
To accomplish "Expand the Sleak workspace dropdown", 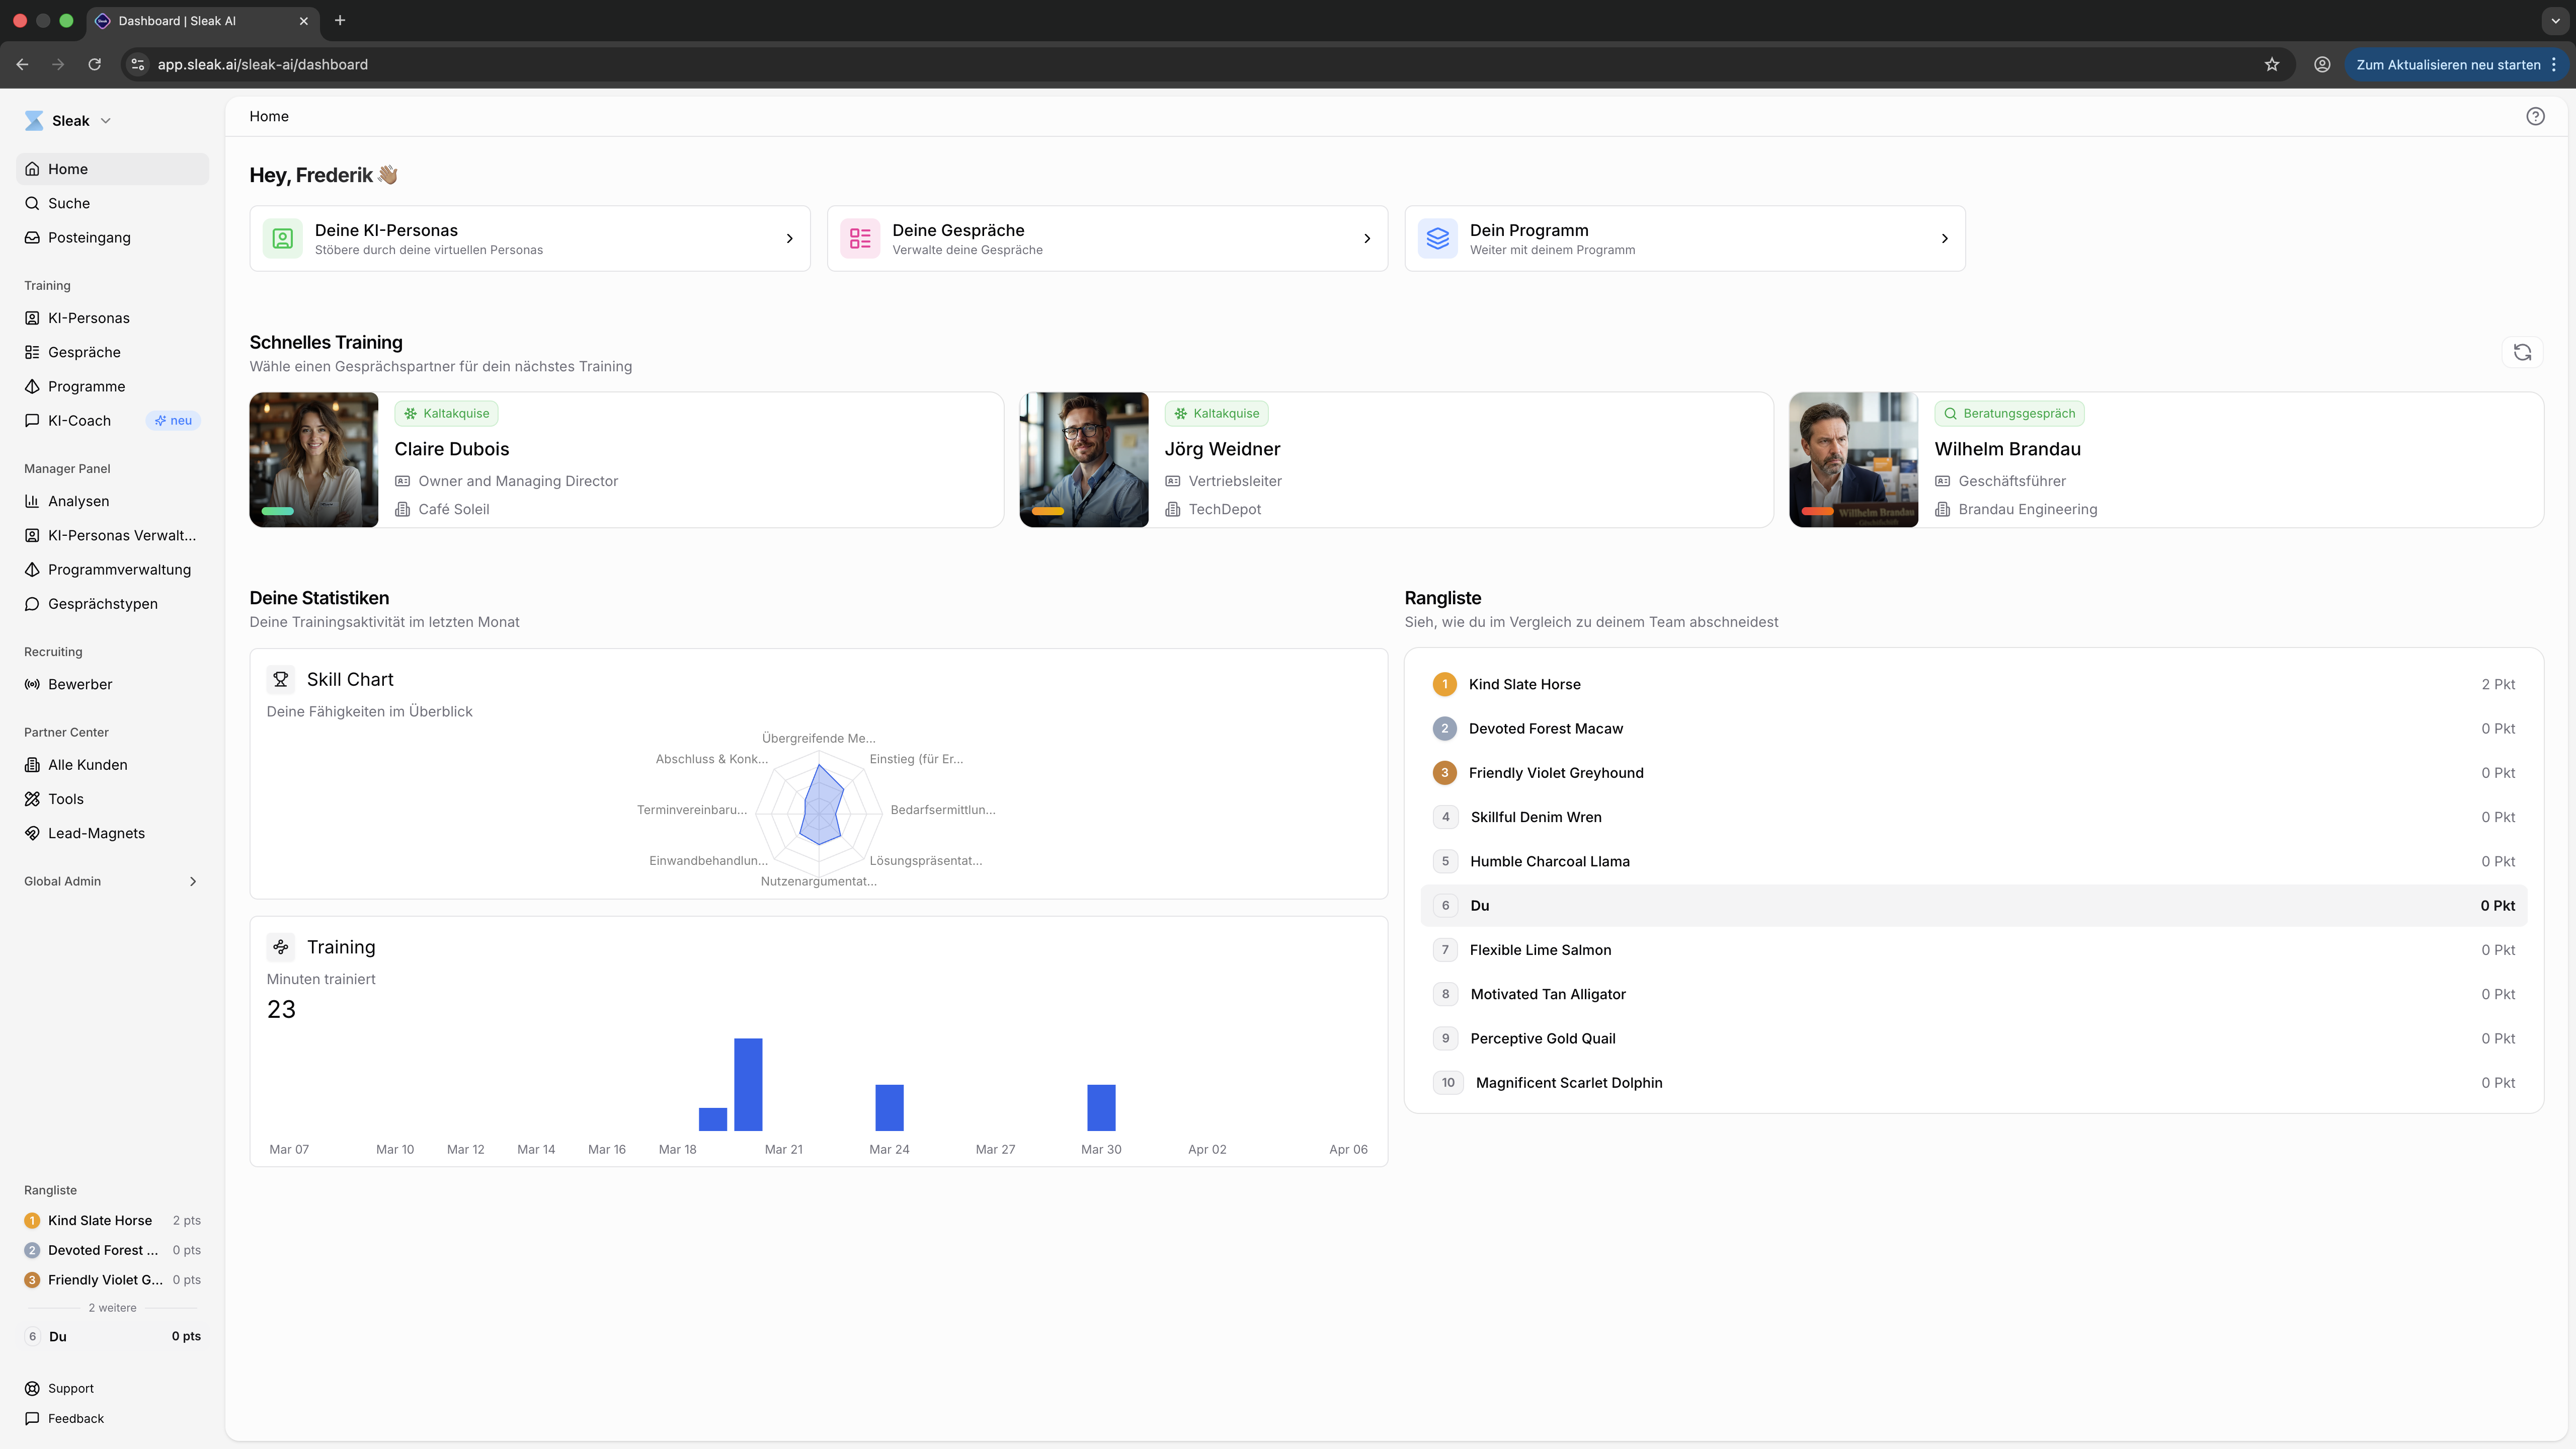I will (68, 121).
